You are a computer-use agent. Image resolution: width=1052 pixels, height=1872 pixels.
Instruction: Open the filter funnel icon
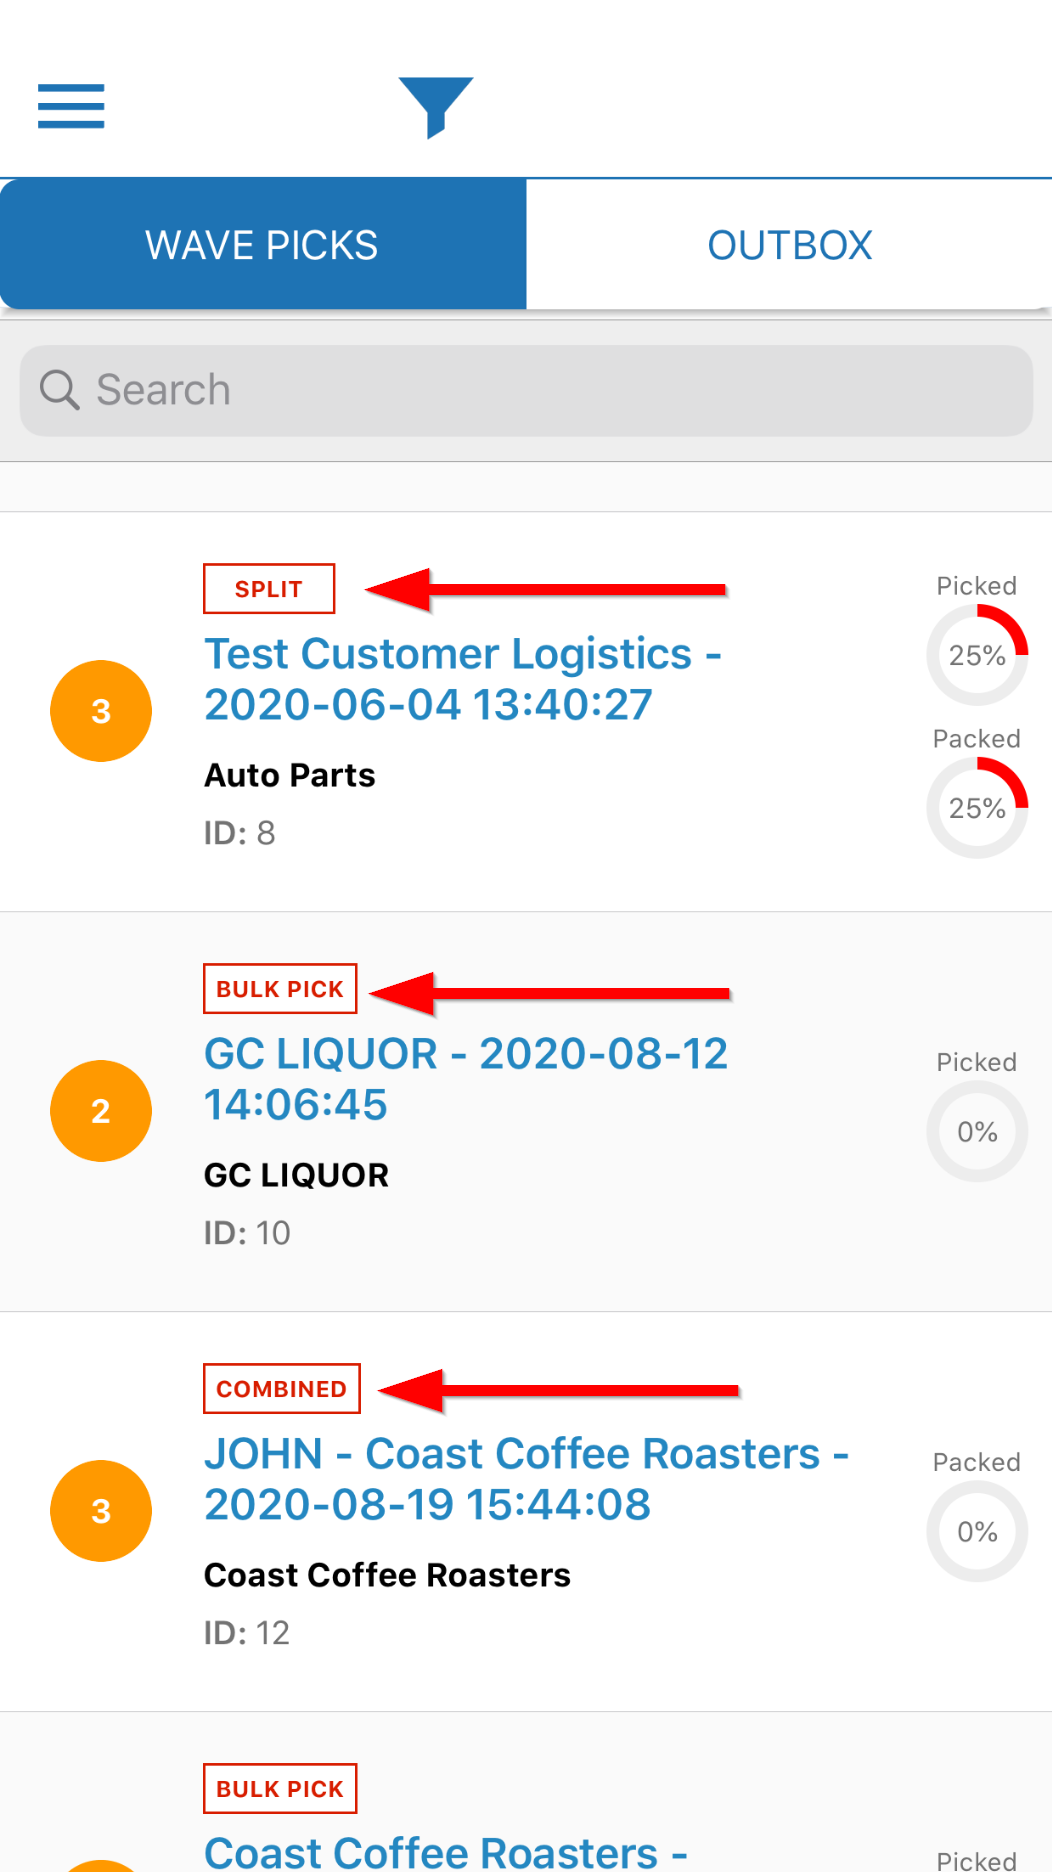[435, 106]
